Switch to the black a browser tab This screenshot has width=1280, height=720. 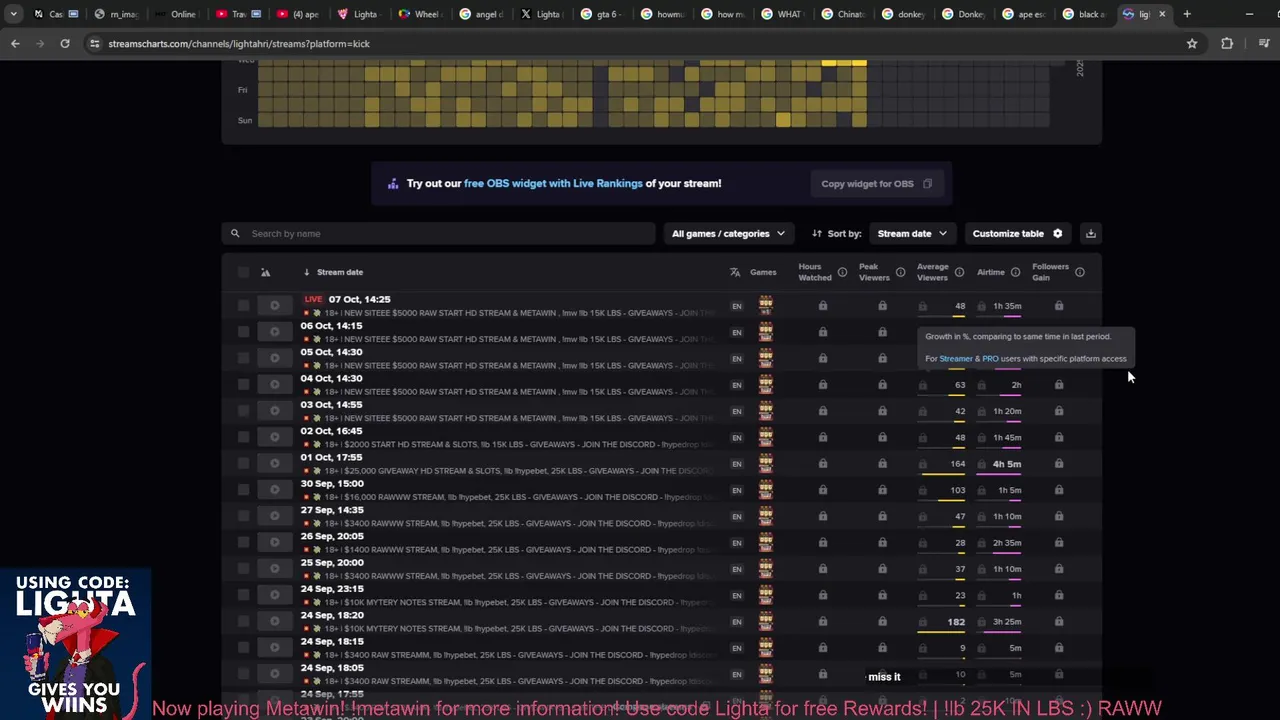coord(1084,14)
